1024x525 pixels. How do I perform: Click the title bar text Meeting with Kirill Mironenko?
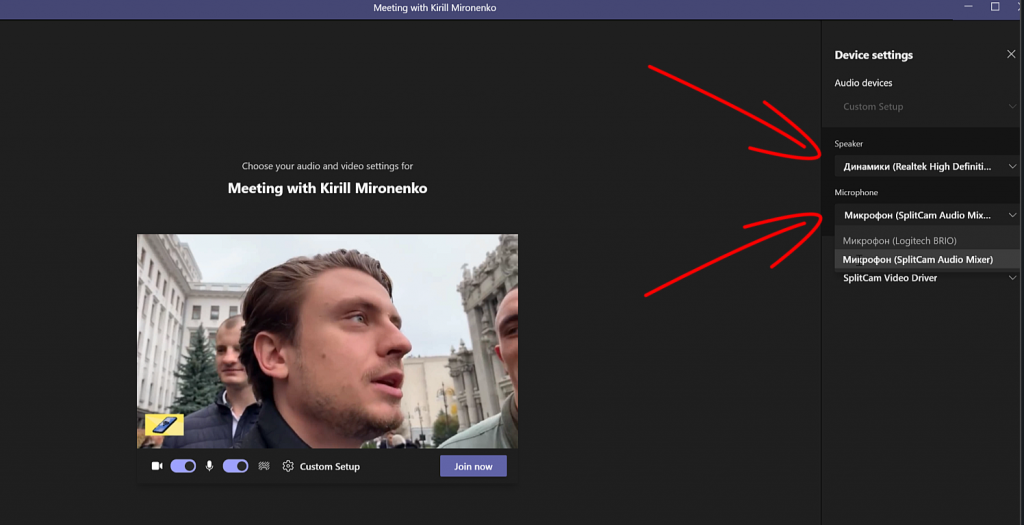tap(434, 8)
